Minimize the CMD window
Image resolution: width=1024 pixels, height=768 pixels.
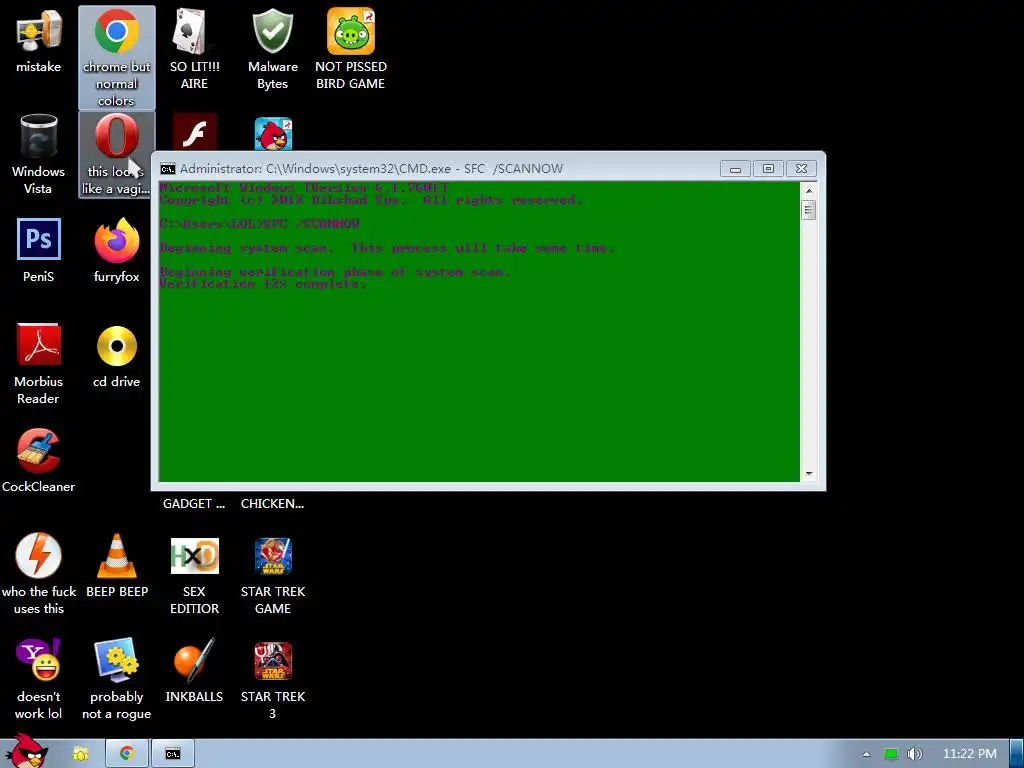(x=735, y=169)
